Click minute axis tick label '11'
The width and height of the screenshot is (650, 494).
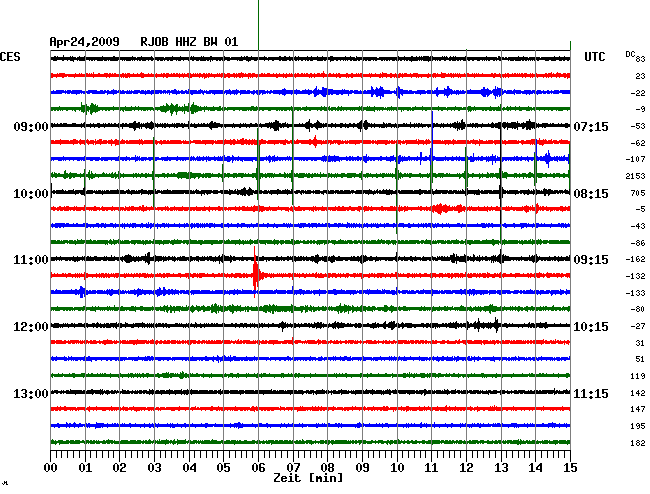pos(431,468)
